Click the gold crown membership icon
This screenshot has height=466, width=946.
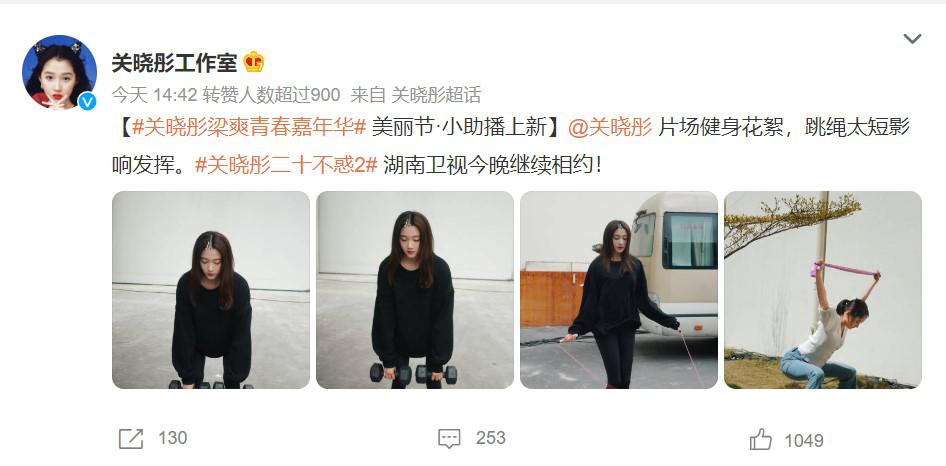tap(253, 62)
